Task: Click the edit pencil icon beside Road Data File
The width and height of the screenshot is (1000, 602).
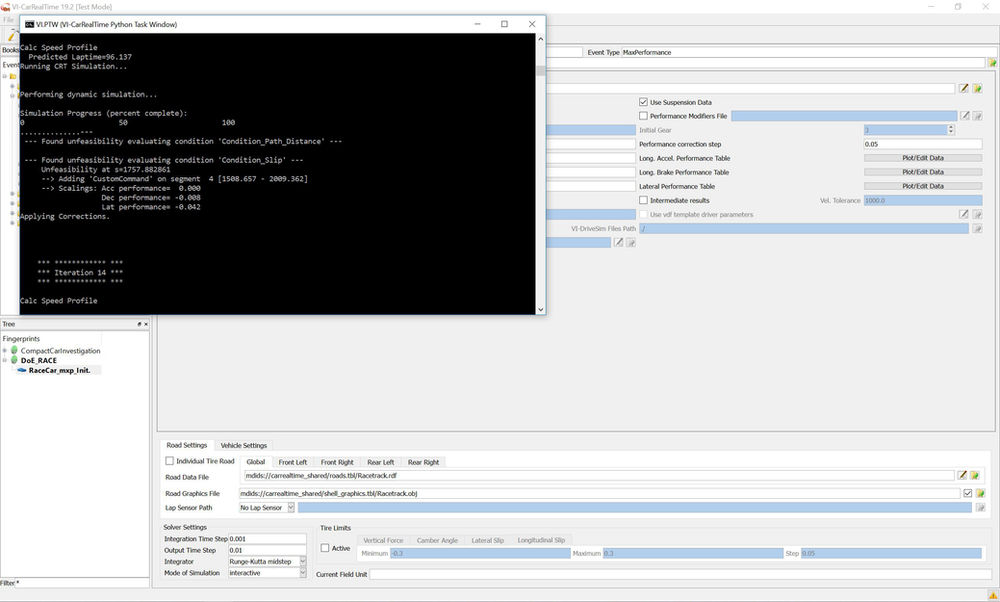Action: click(x=962, y=477)
